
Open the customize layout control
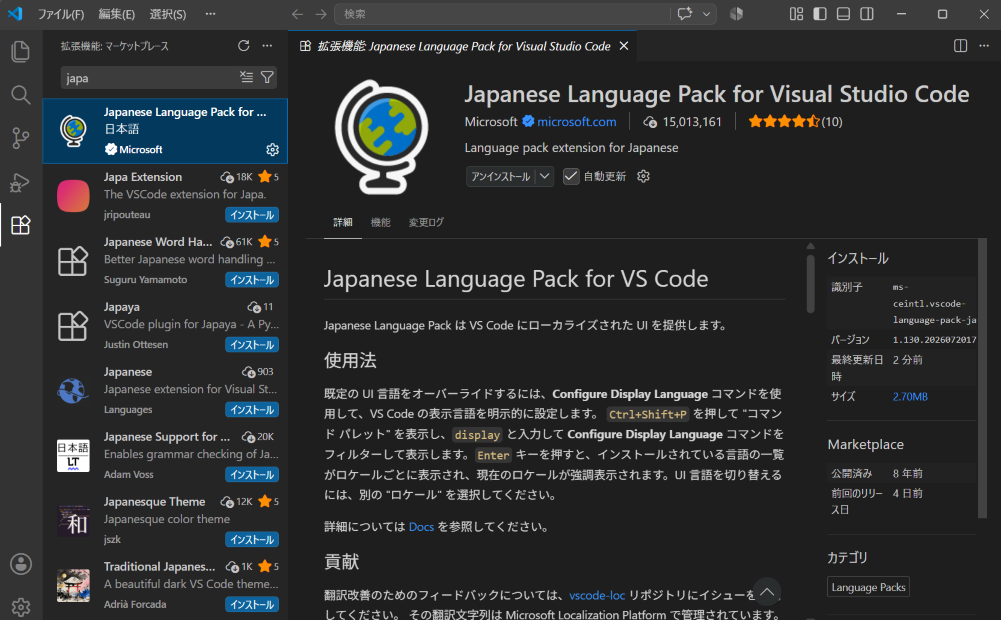796,13
